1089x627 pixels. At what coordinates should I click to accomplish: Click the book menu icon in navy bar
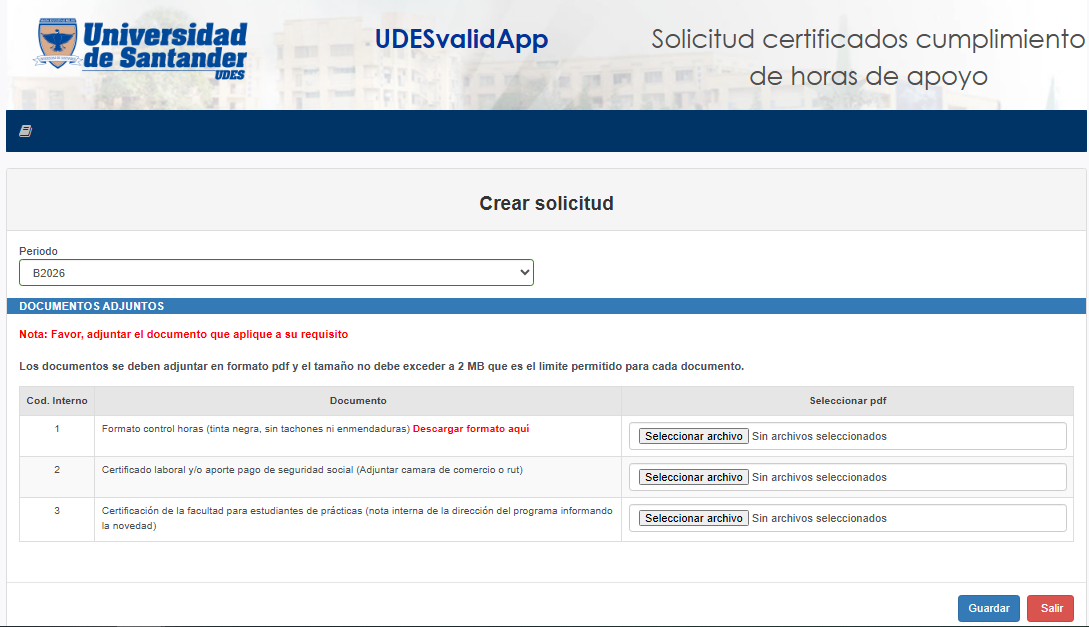tap(26, 131)
